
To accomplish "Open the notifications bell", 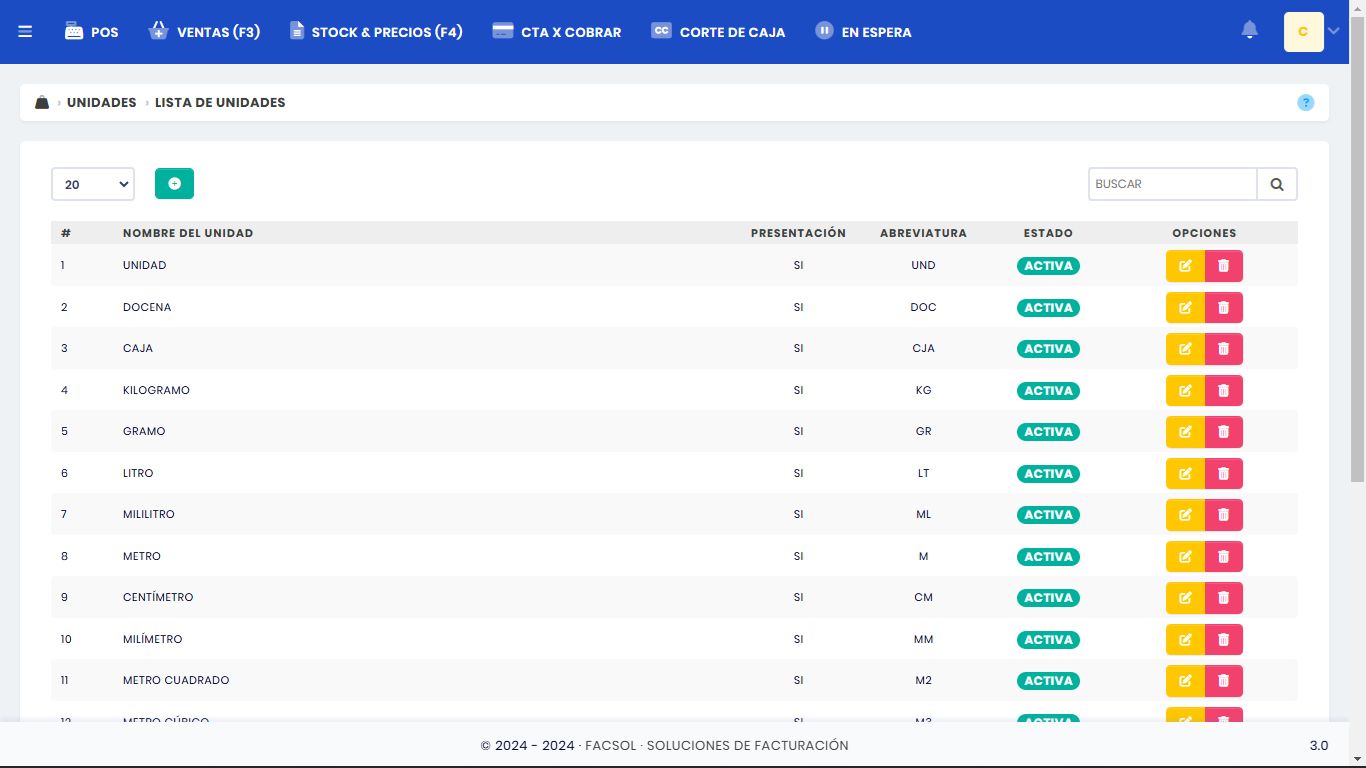I will click(1249, 31).
